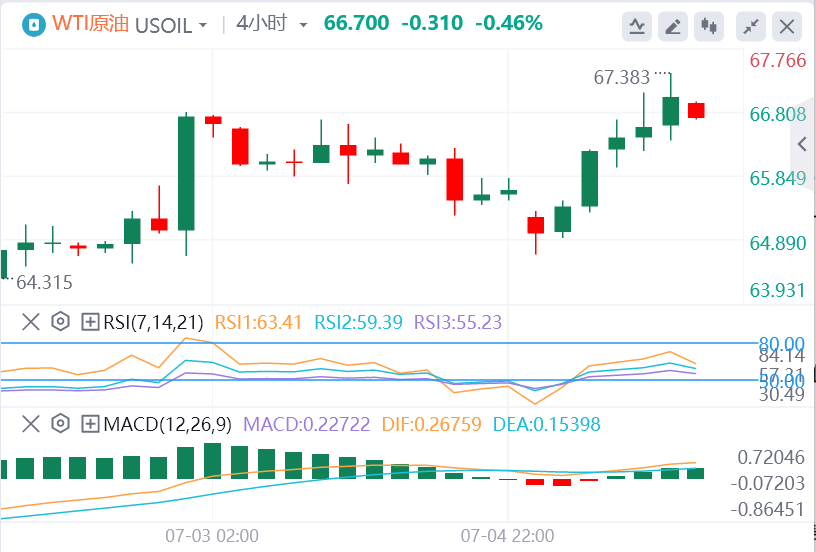Collapse the chart from fullscreen view
Screen dimensions: 816x552
coord(751,25)
